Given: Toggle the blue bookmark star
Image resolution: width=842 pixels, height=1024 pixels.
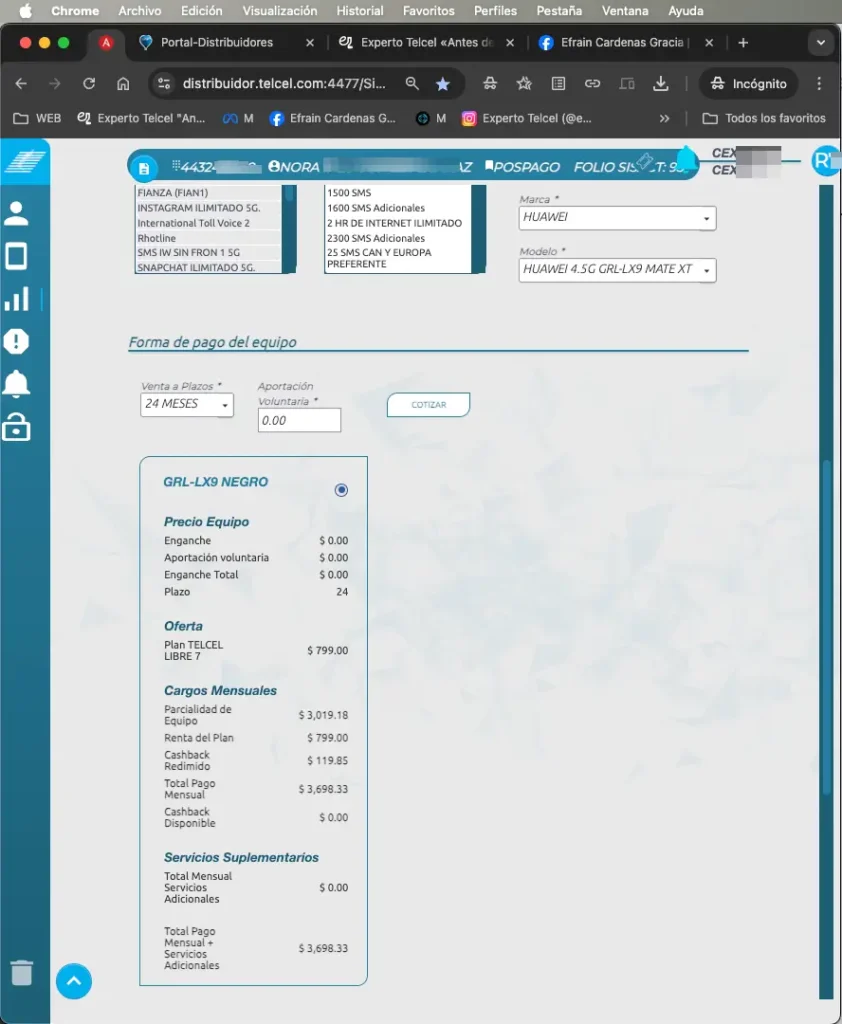Looking at the screenshot, I should coord(443,84).
